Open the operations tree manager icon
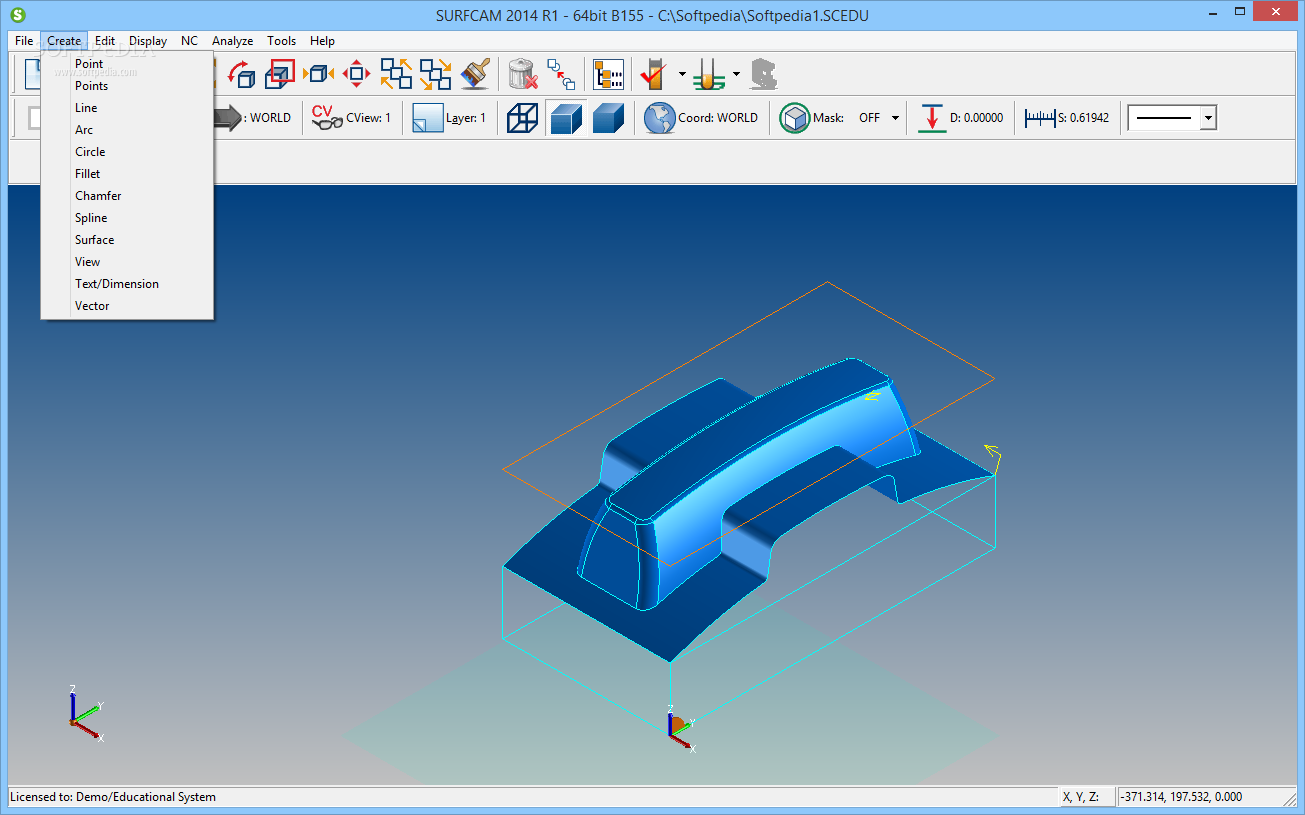 click(608, 74)
